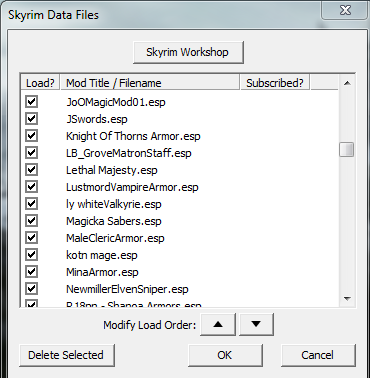Select Knight Of Thorns Armor.esp row text
Screen dimensions: 370x378
coord(133,136)
